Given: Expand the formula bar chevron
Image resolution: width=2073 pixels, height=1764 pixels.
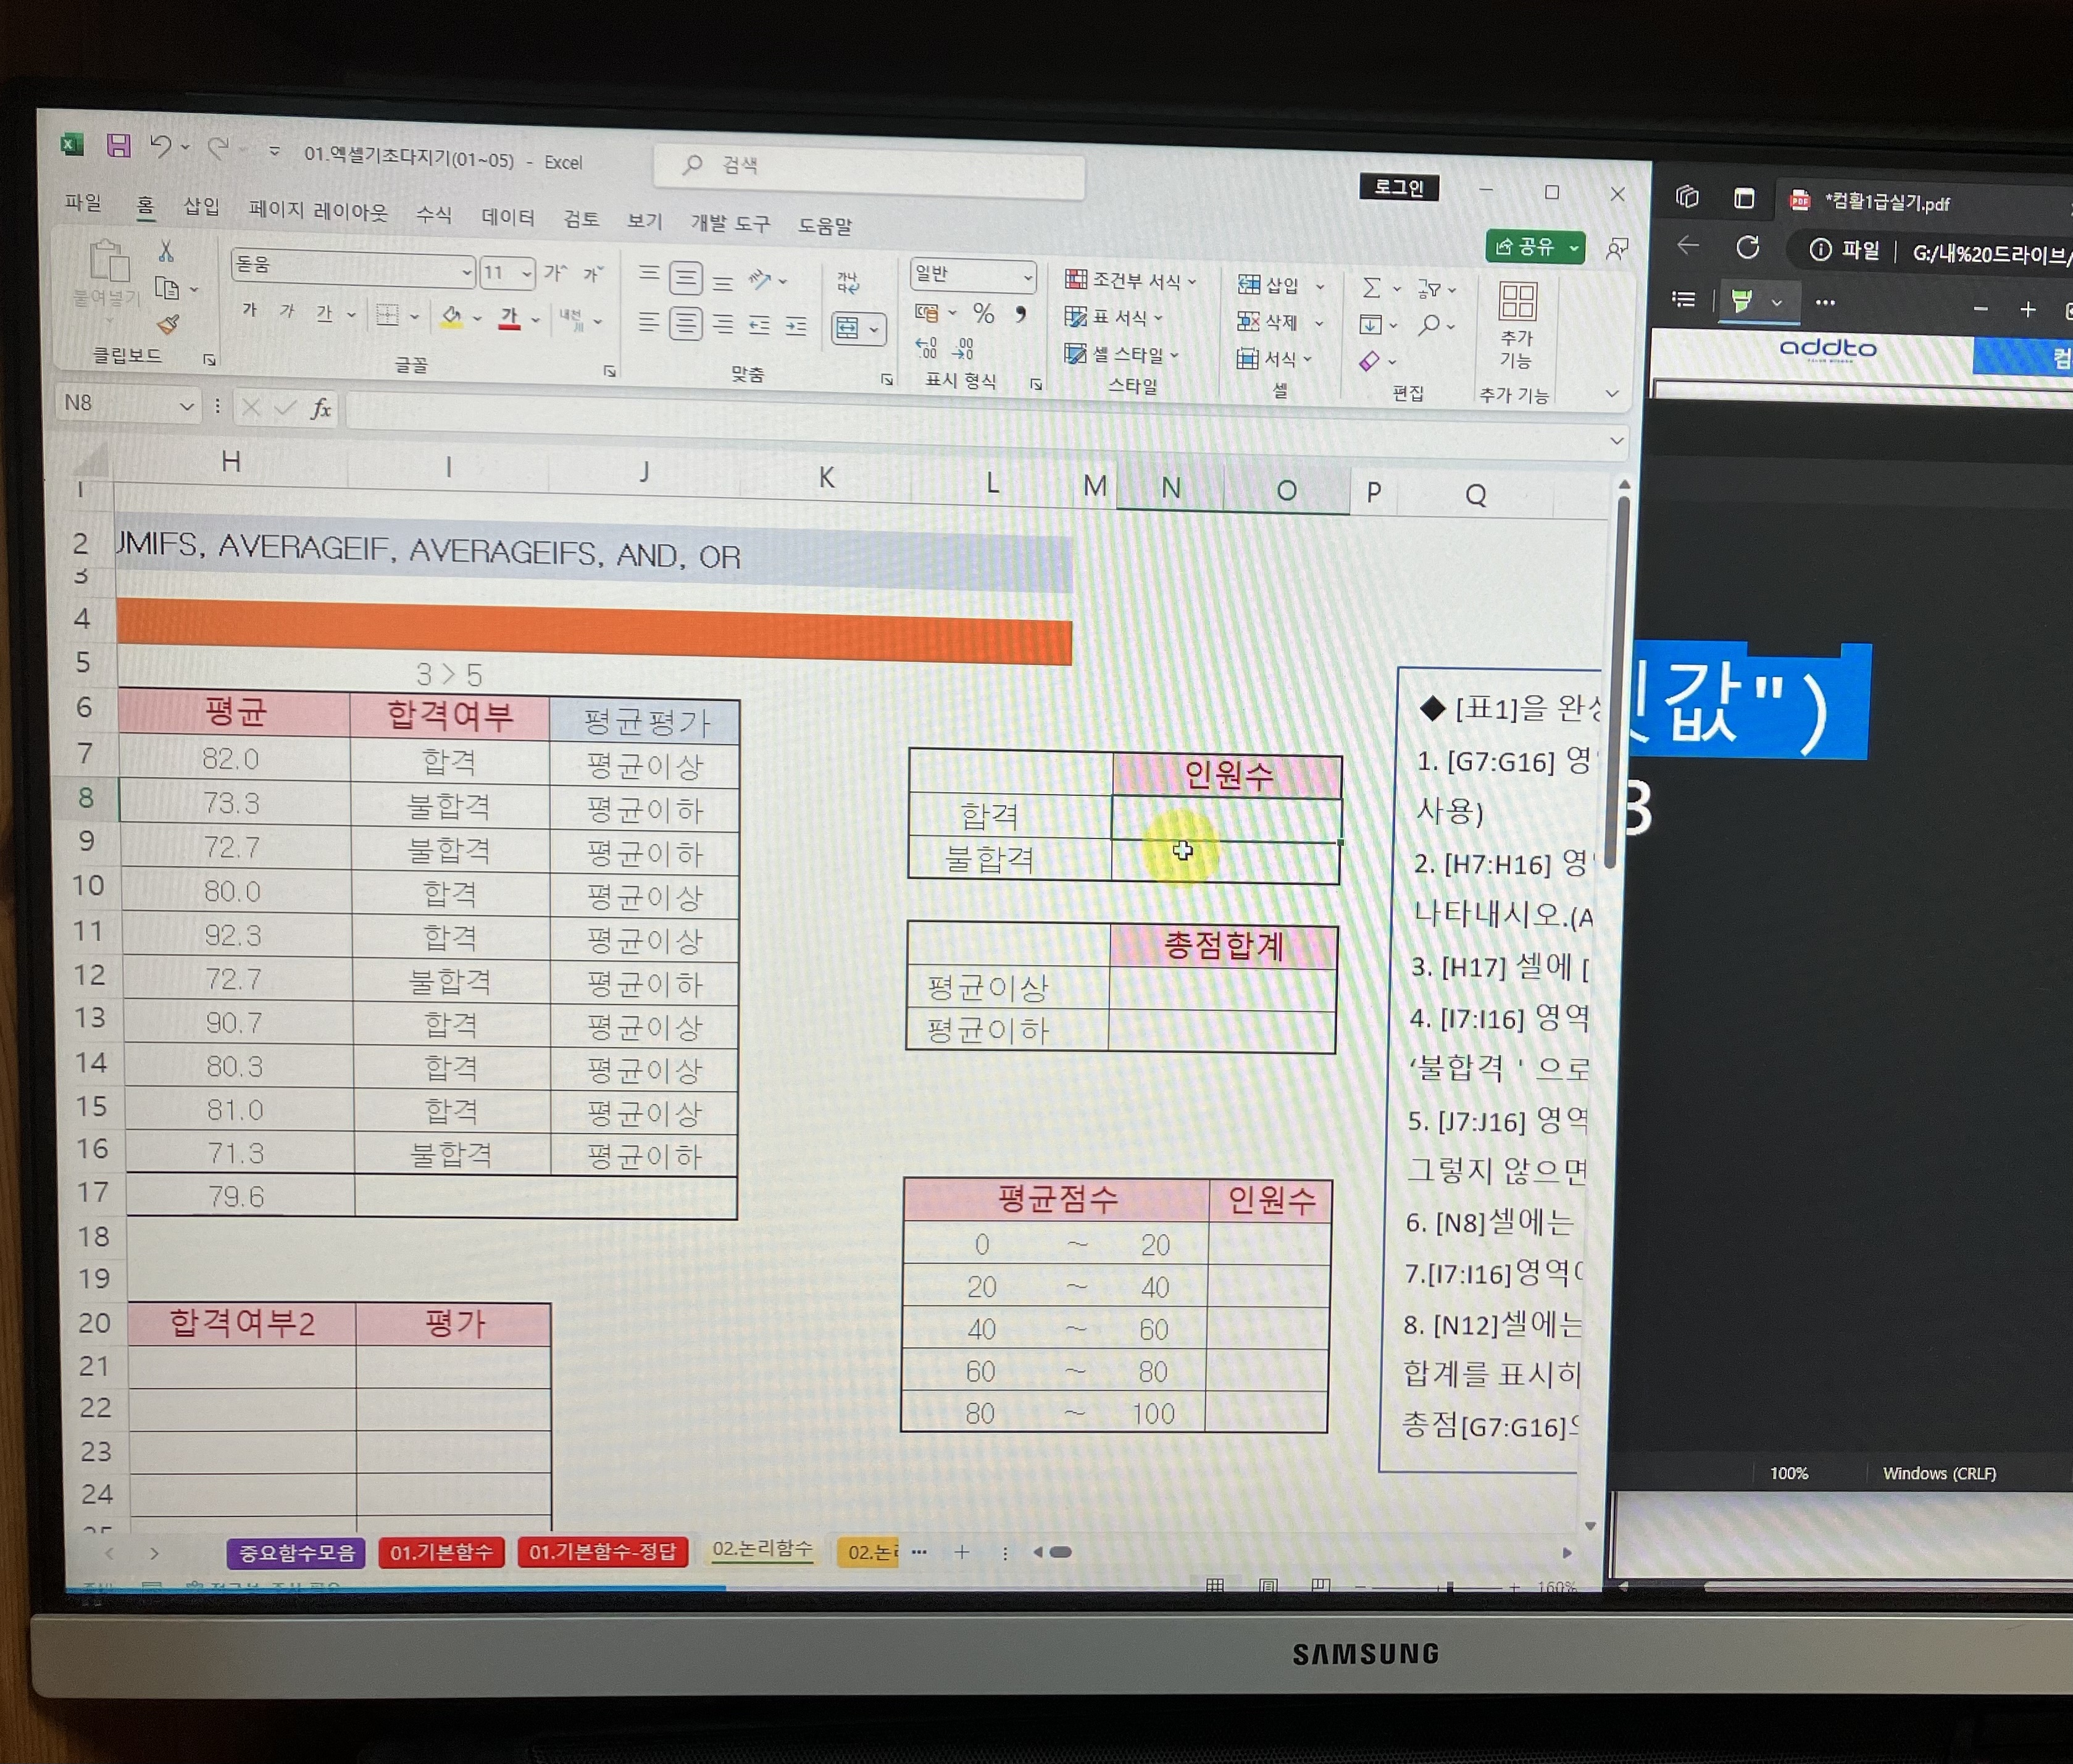Looking at the screenshot, I should (x=1617, y=440).
